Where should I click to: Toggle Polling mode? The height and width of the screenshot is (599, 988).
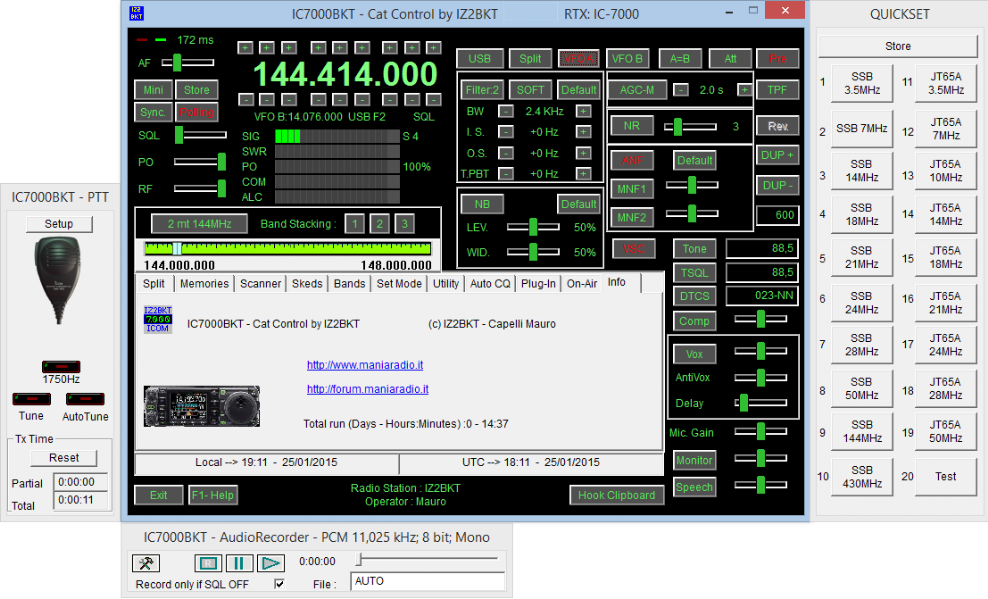[x=197, y=112]
